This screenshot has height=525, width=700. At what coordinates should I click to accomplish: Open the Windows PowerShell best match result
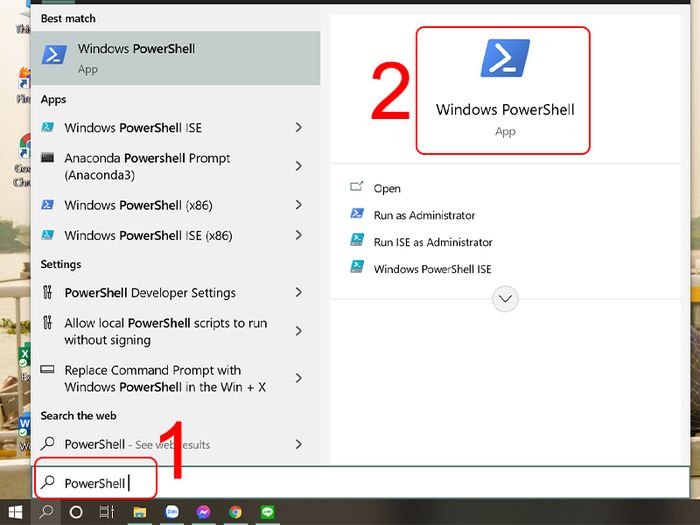(x=175, y=58)
